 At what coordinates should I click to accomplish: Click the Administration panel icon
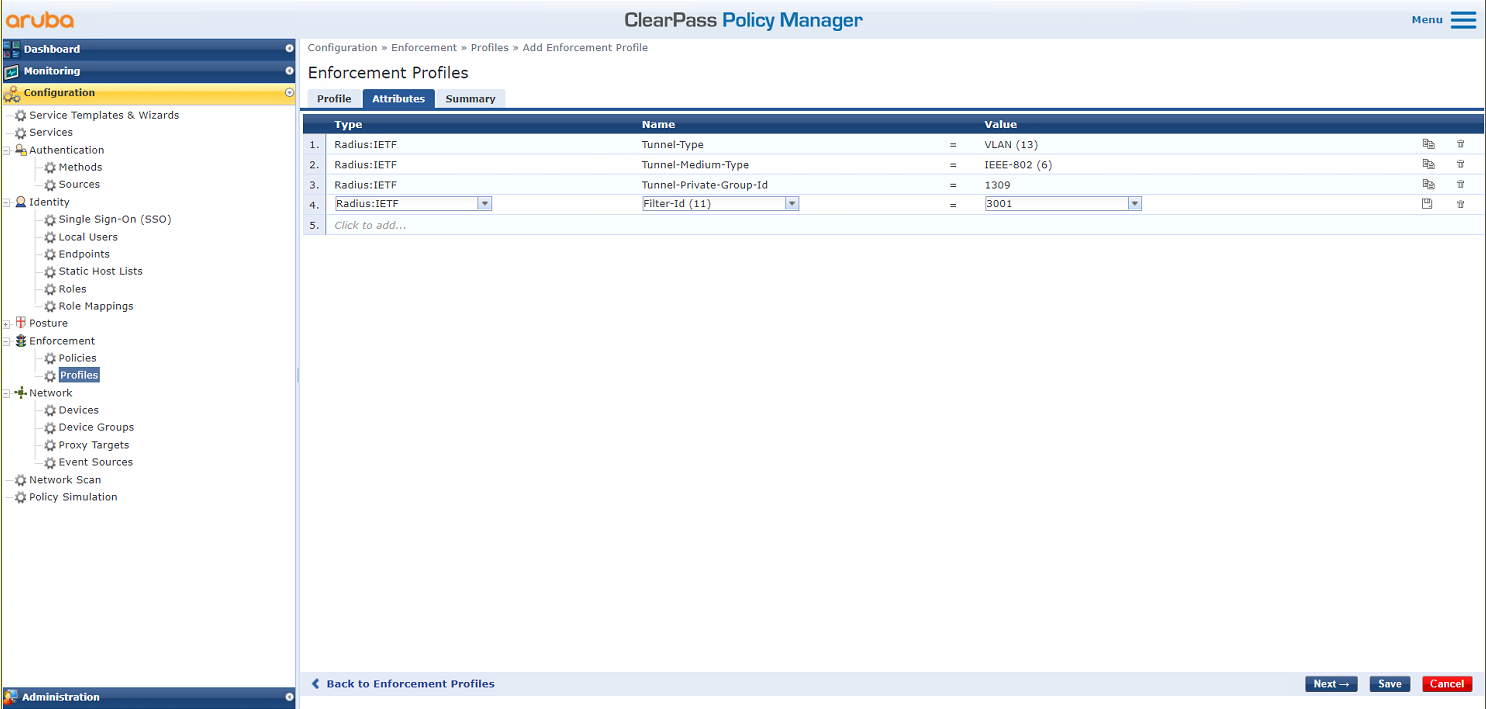[x=11, y=697]
